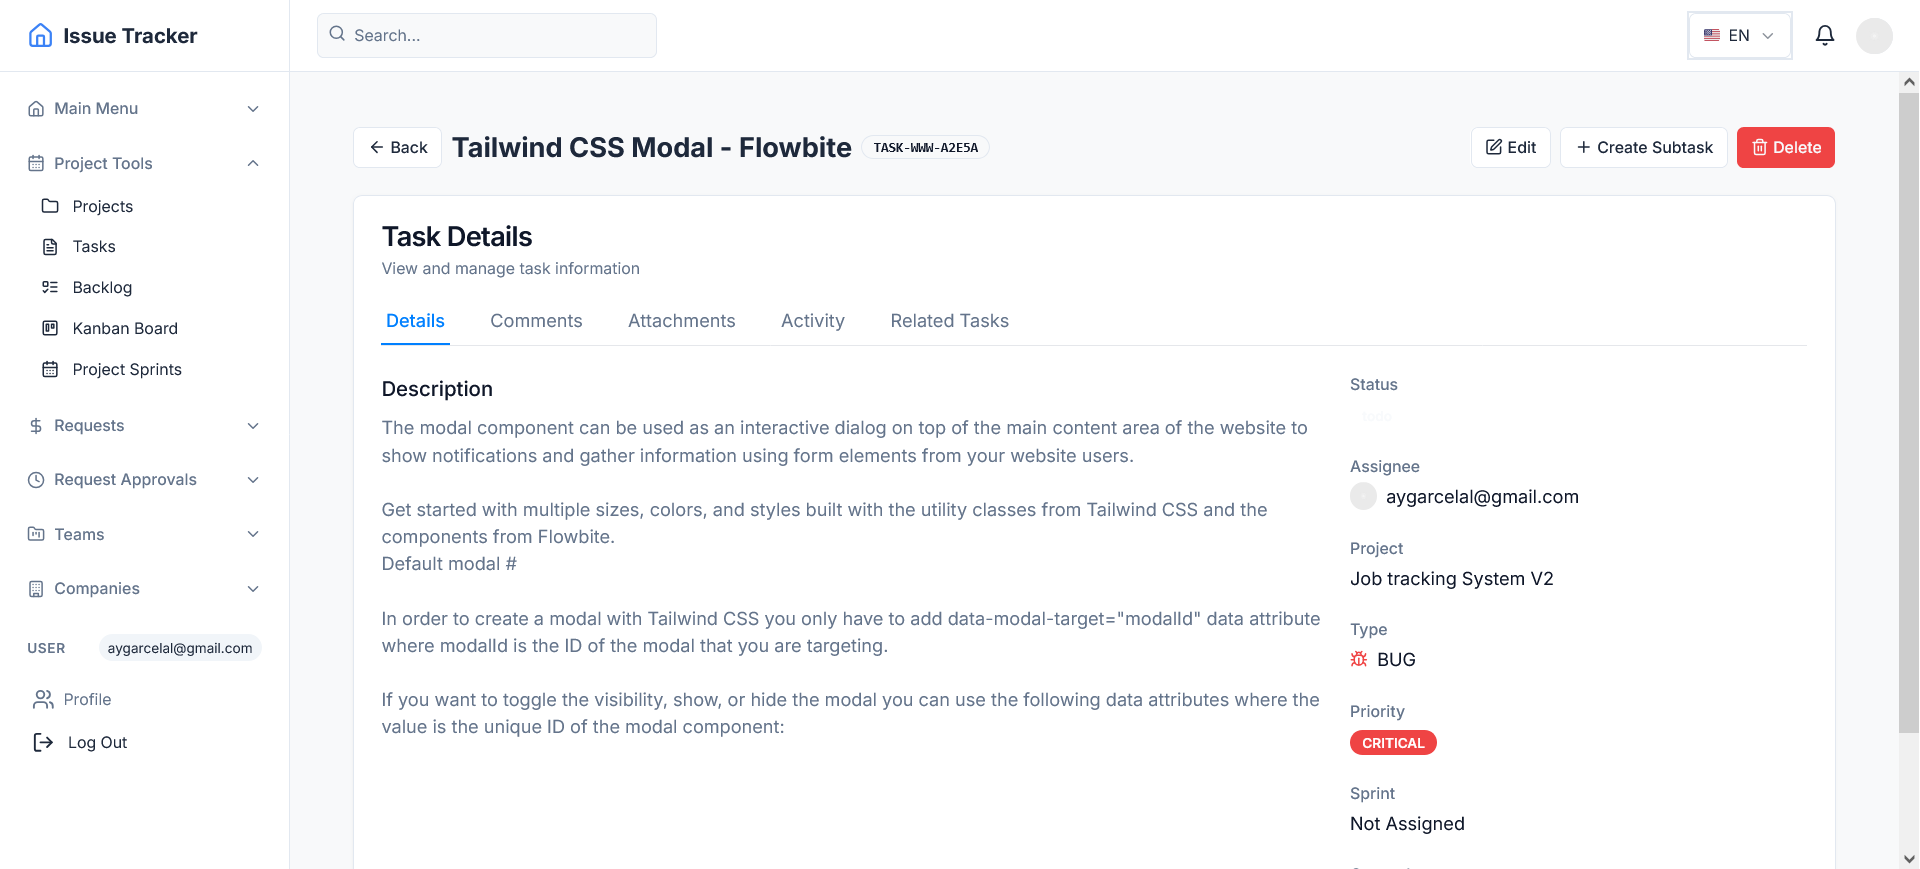Image resolution: width=1920 pixels, height=869 pixels.
Task: Open the Projects section via folder icon
Action: point(52,206)
